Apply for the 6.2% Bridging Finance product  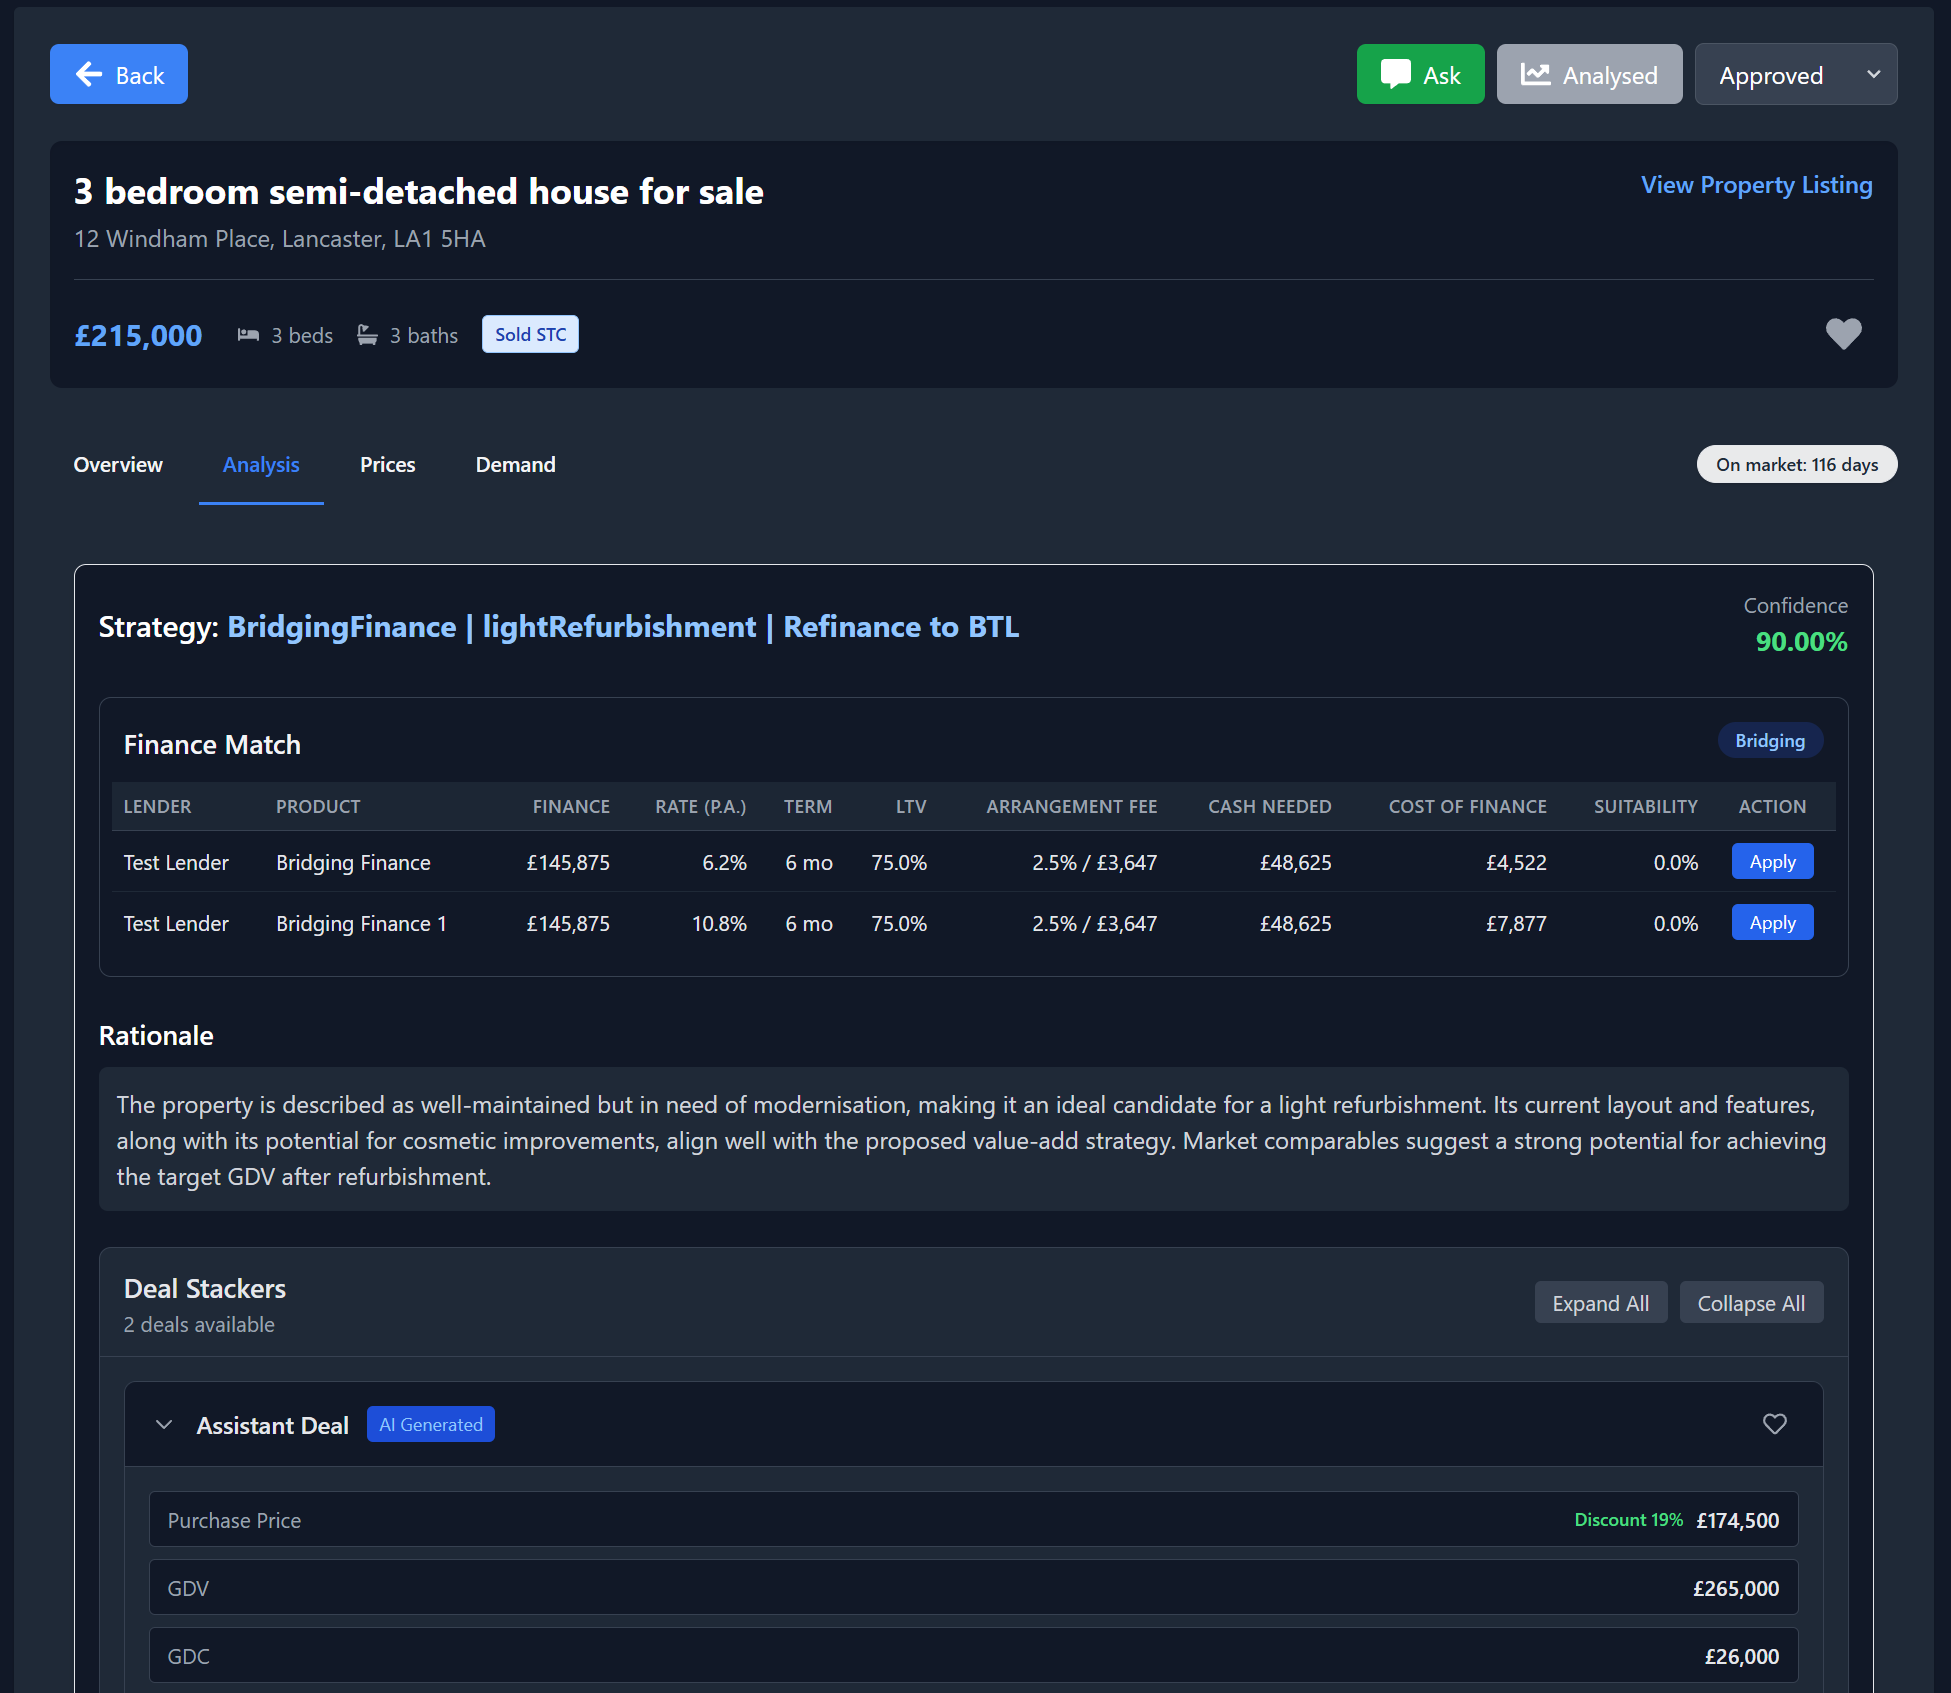[x=1772, y=862]
